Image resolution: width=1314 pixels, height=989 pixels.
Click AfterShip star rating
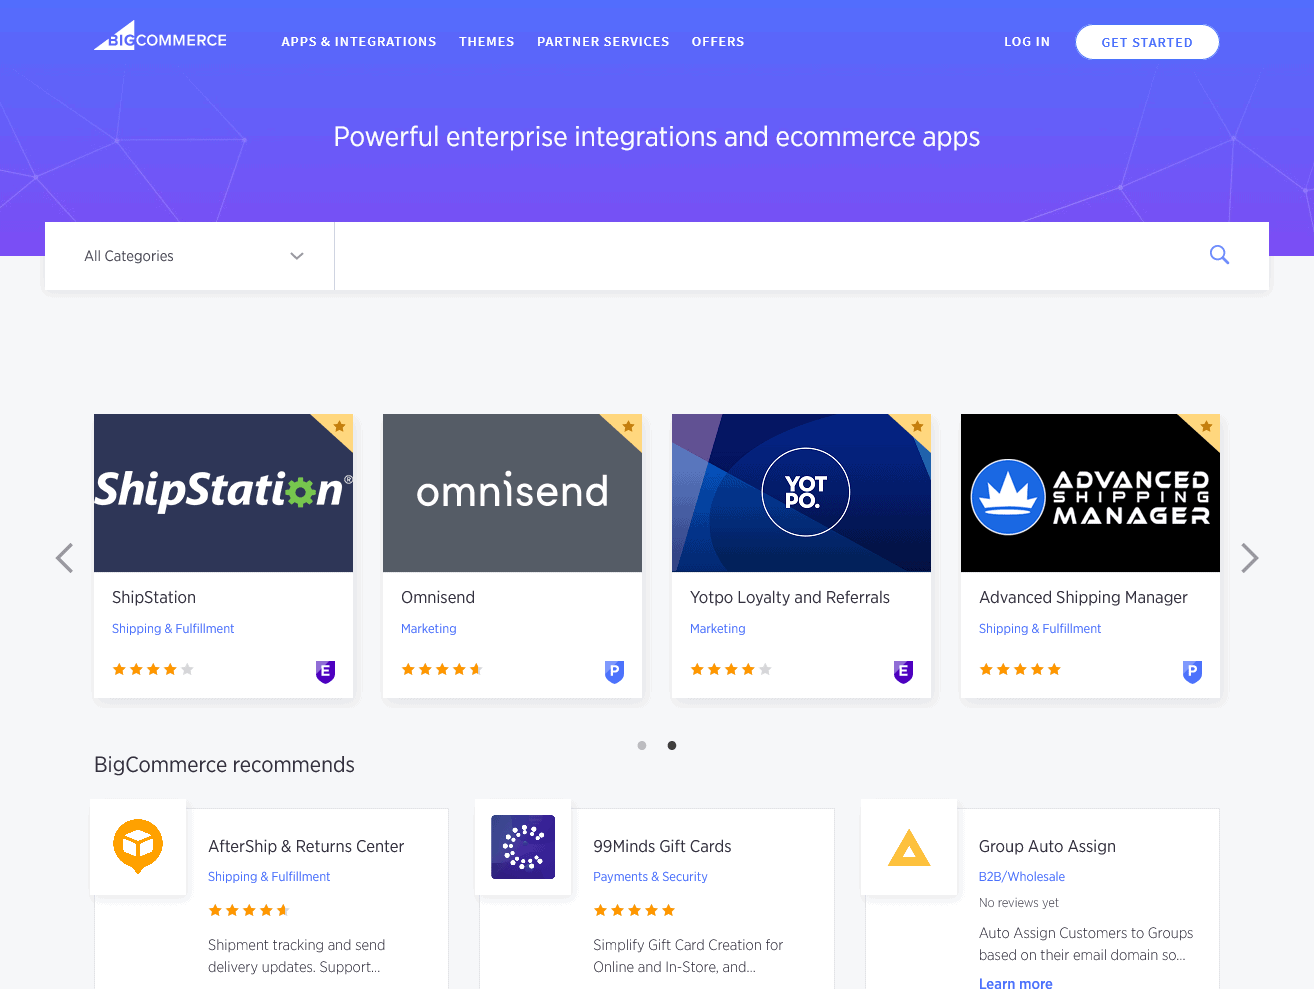coord(249,910)
